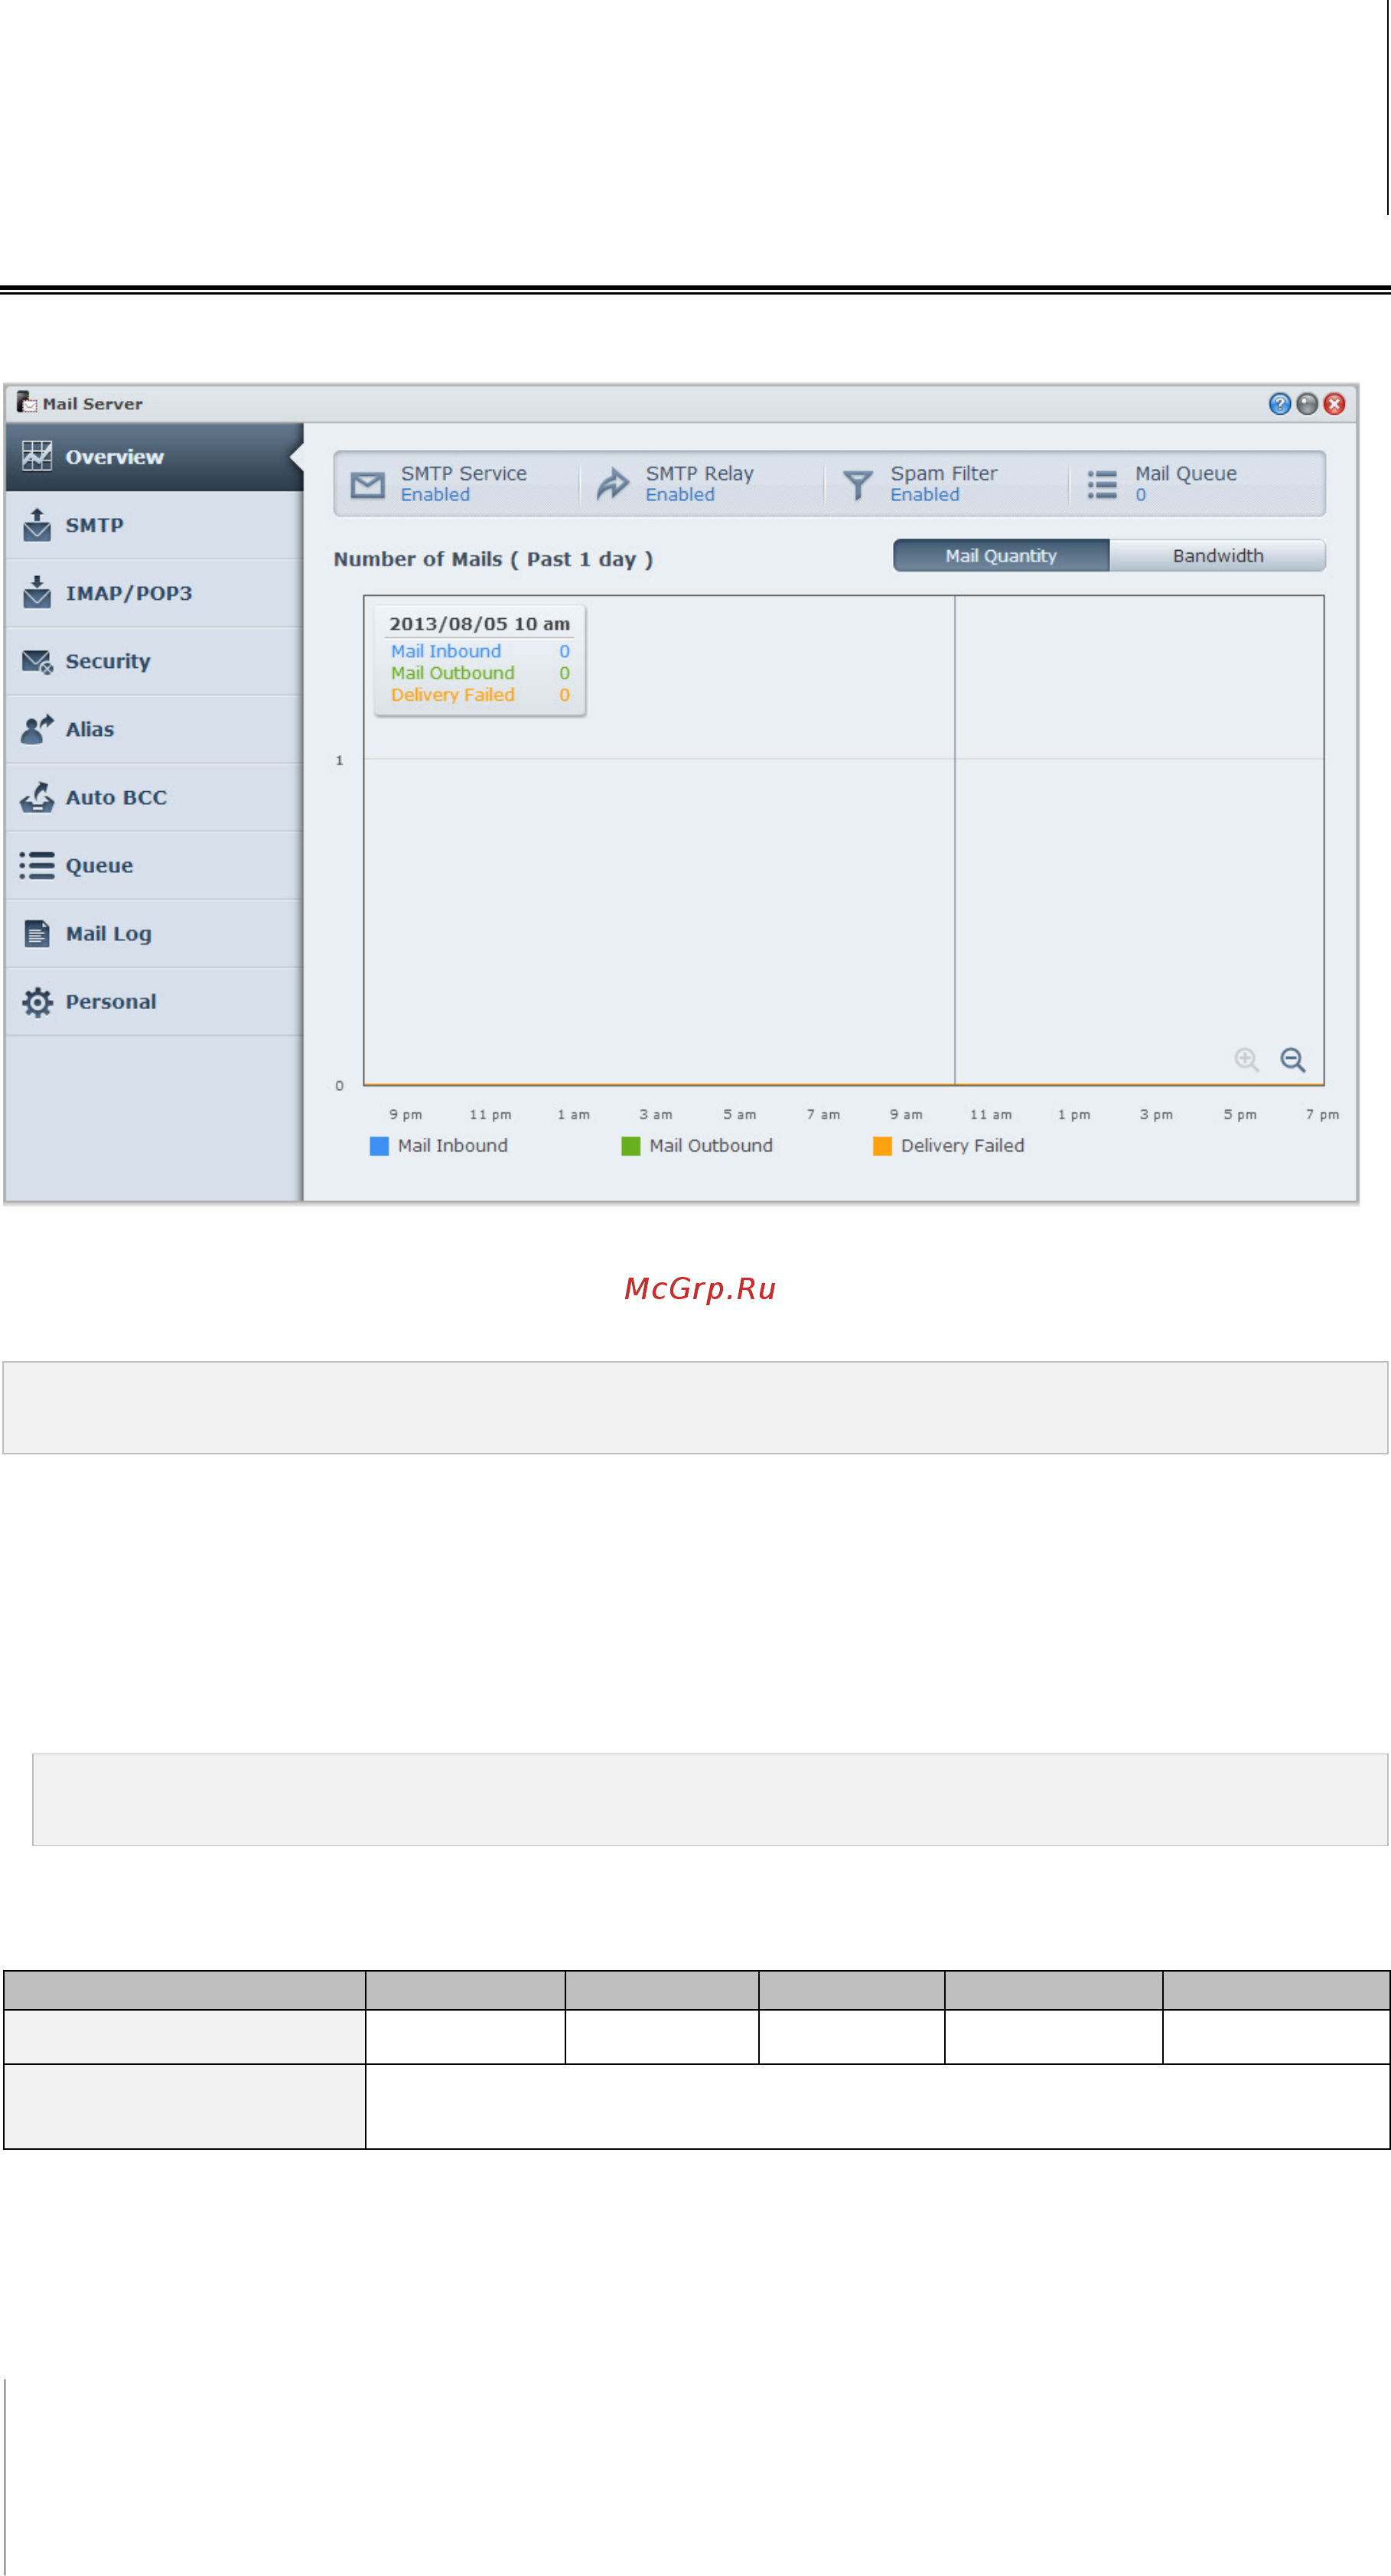Click the IMAP/POP3 download tray icon
This screenshot has height=2576, width=1391.
pyautogui.click(x=37, y=591)
